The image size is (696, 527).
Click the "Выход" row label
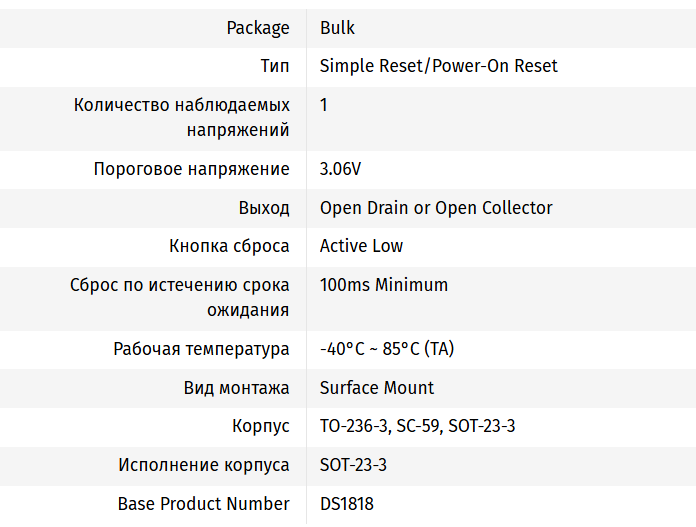click(x=264, y=208)
